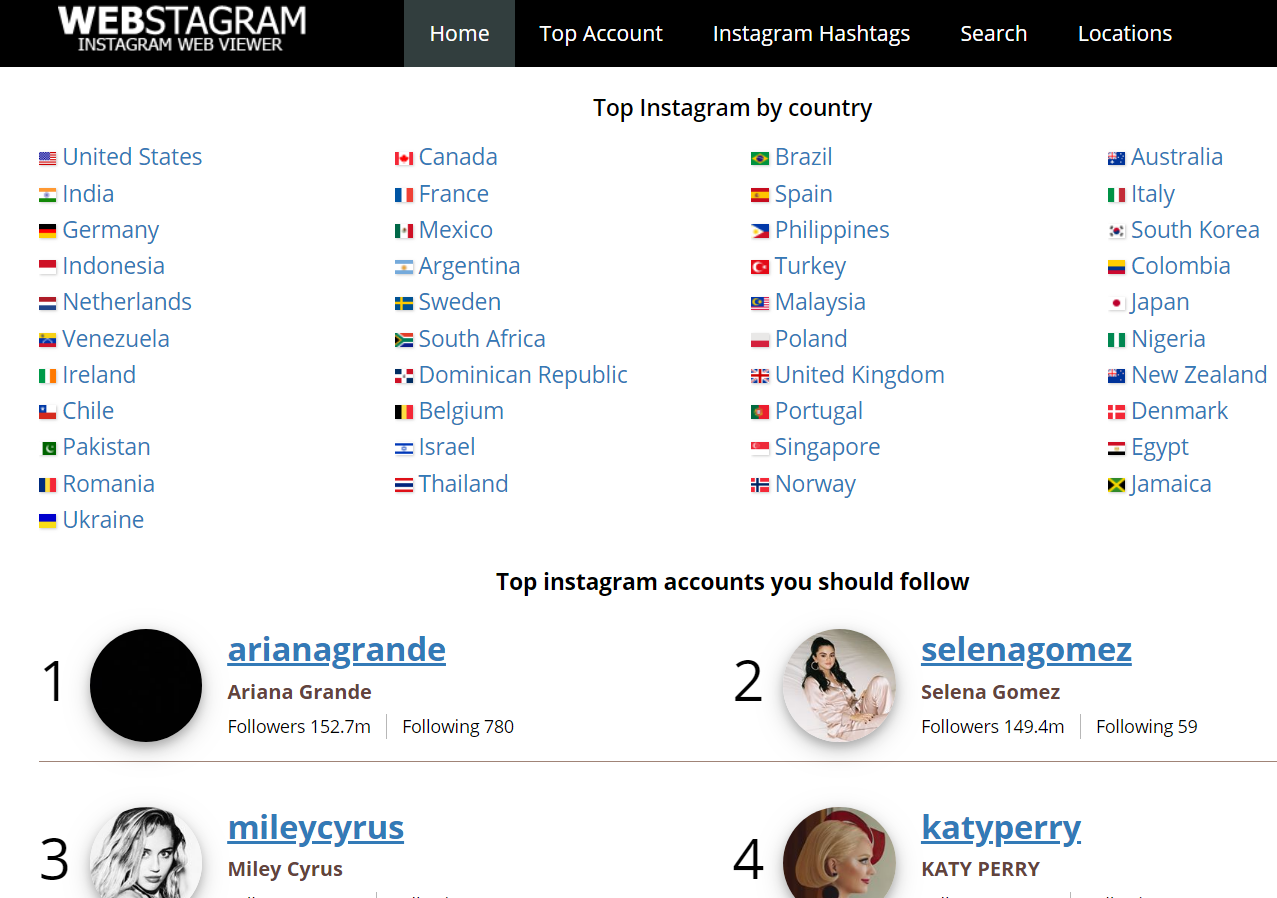The height and width of the screenshot is (898, 1277).
Task: Open the Pakistan country link
Action: click(106, 447)
